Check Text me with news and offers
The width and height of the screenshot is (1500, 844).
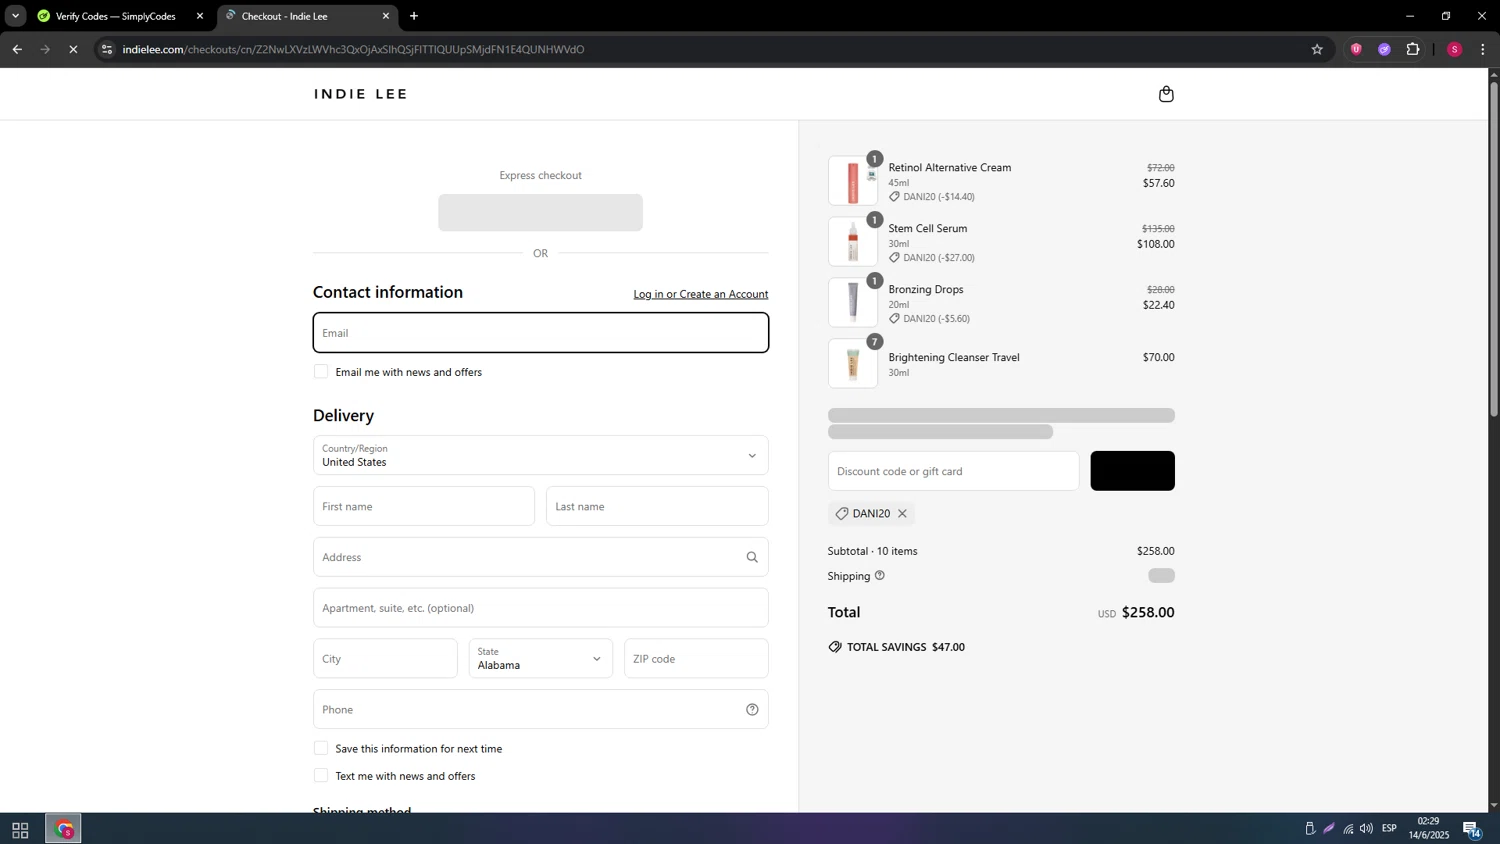(321, 776)
